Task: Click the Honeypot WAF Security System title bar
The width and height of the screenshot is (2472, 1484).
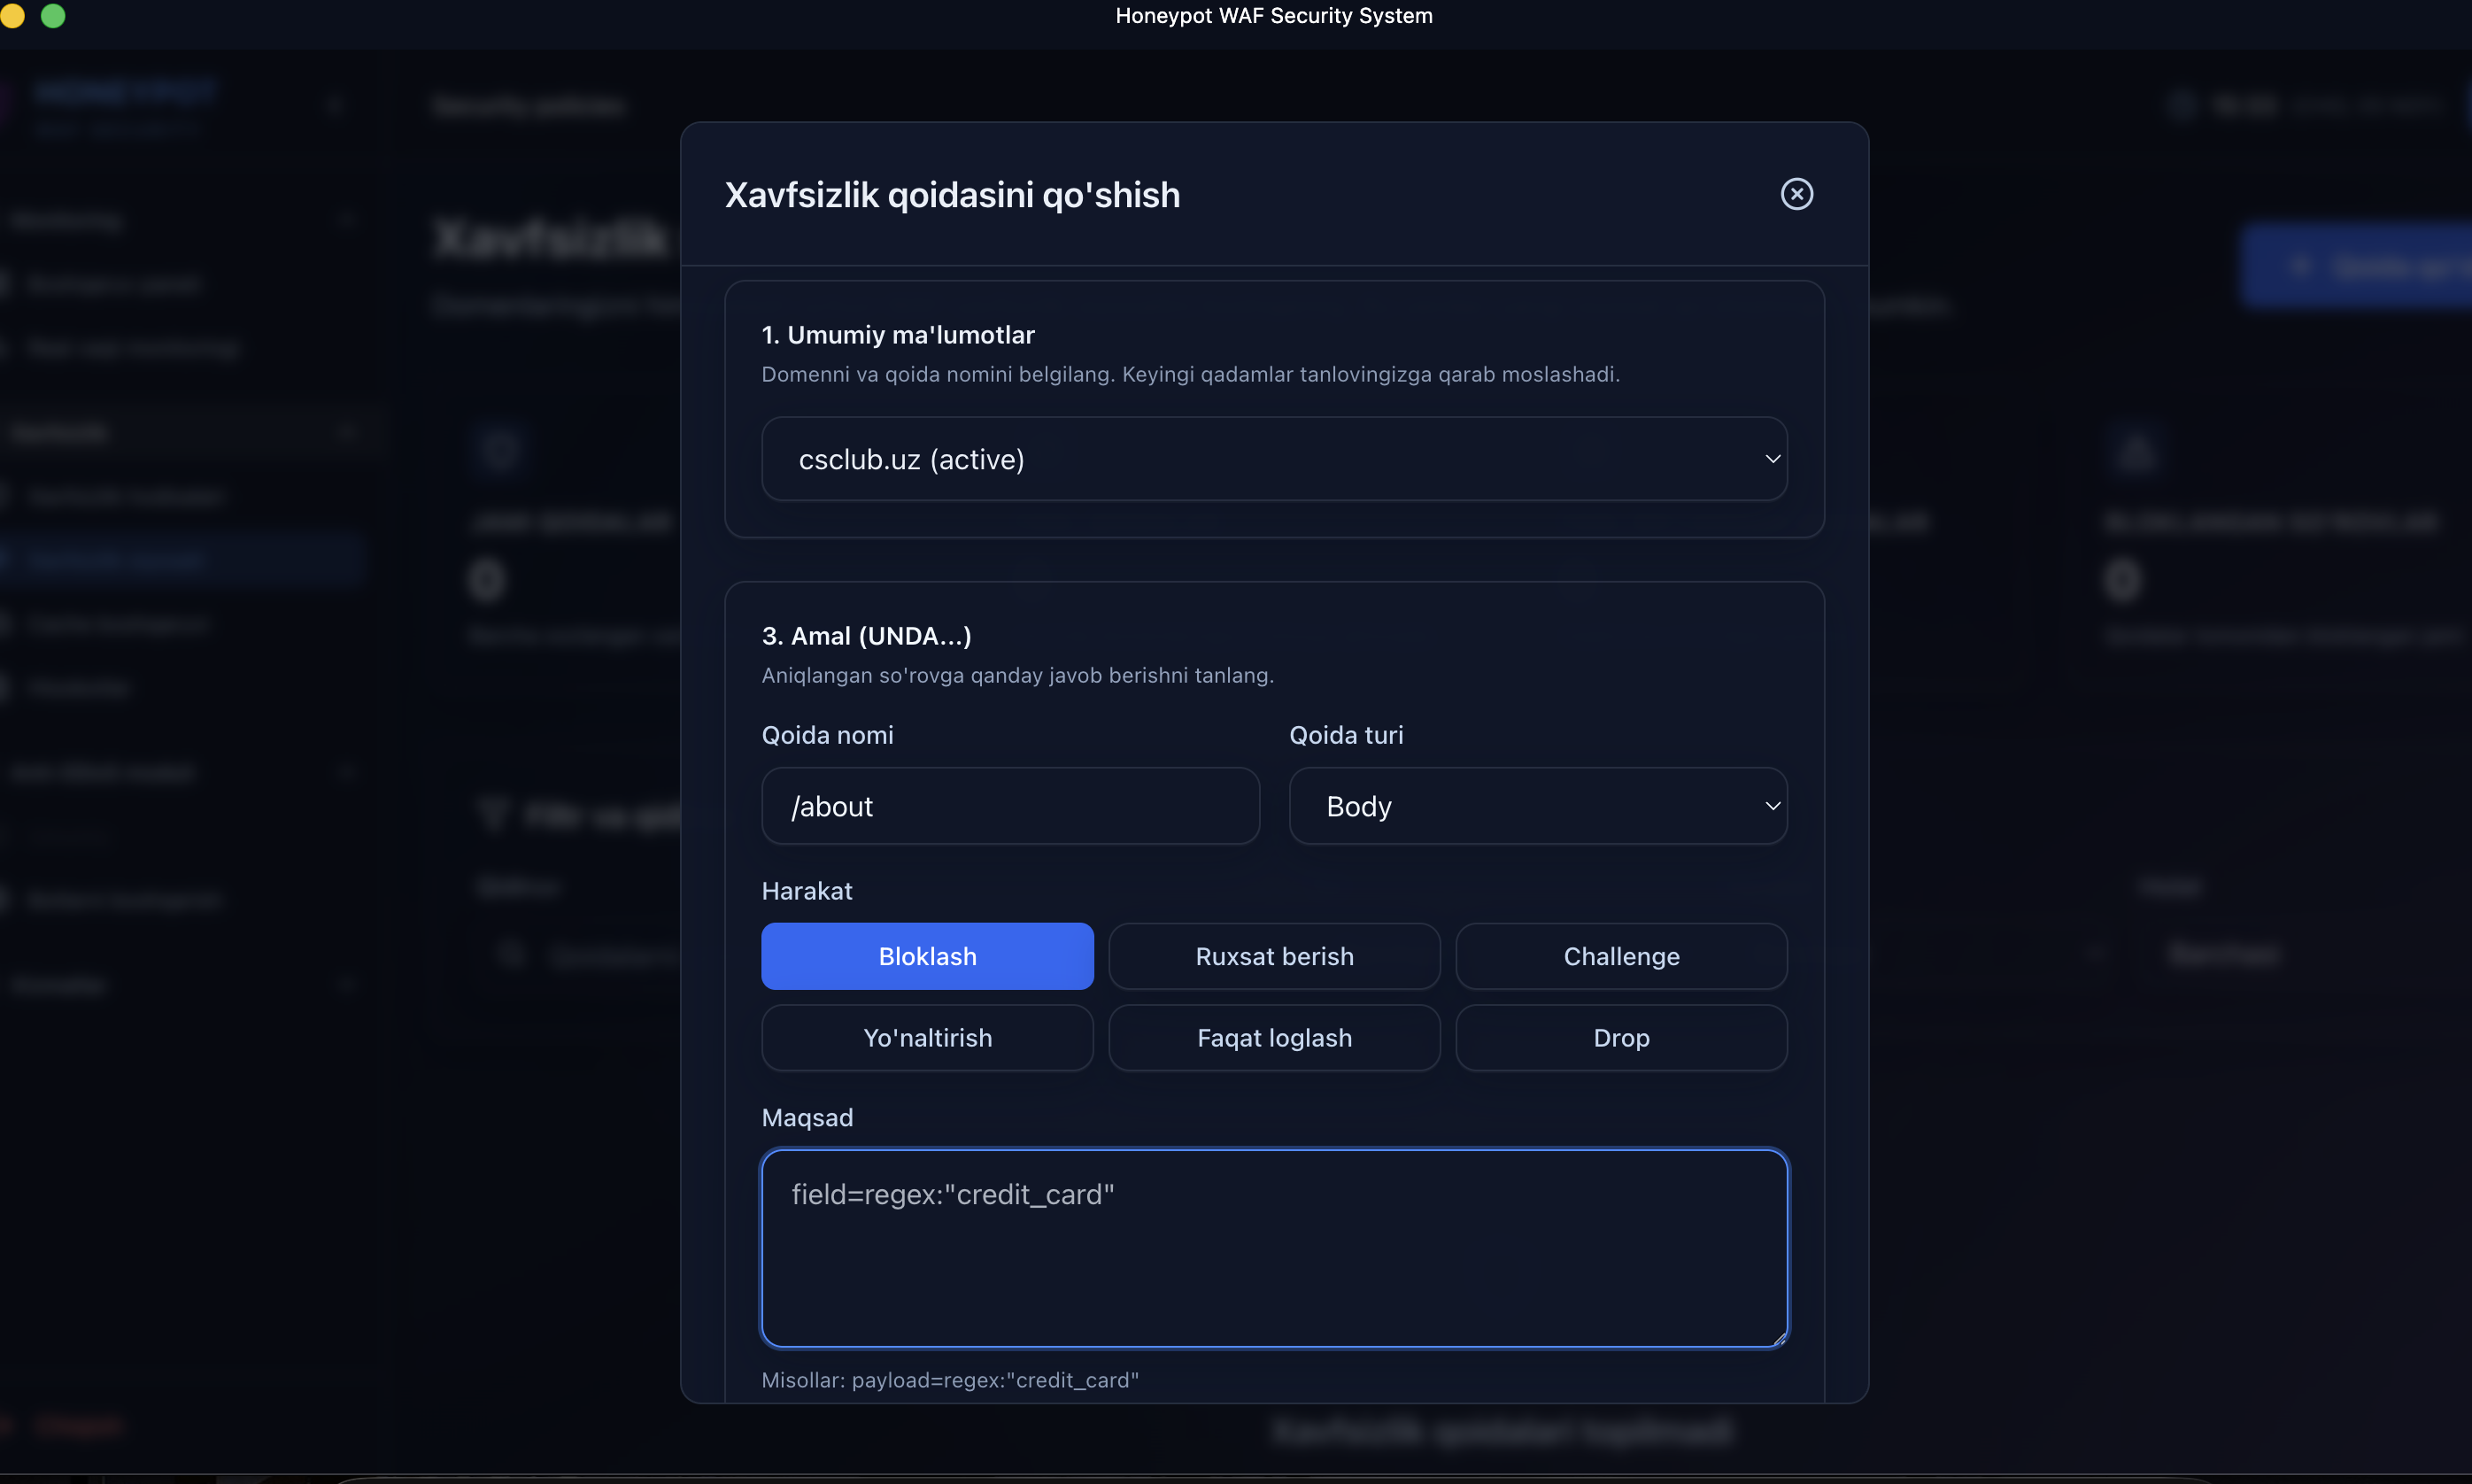Action: tap(1273, 15)
